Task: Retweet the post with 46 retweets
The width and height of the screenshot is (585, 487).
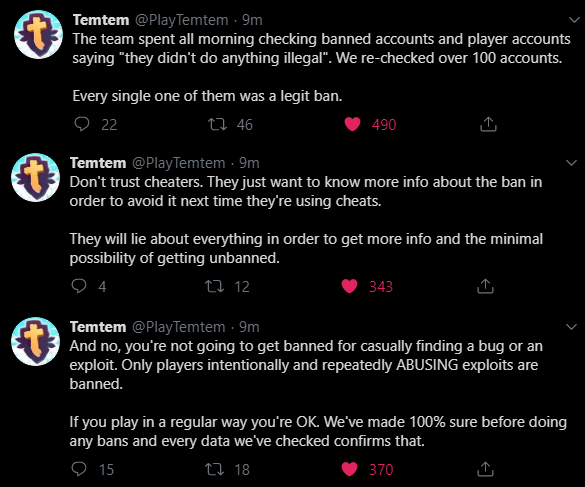Action: click(x=218, y=124)
